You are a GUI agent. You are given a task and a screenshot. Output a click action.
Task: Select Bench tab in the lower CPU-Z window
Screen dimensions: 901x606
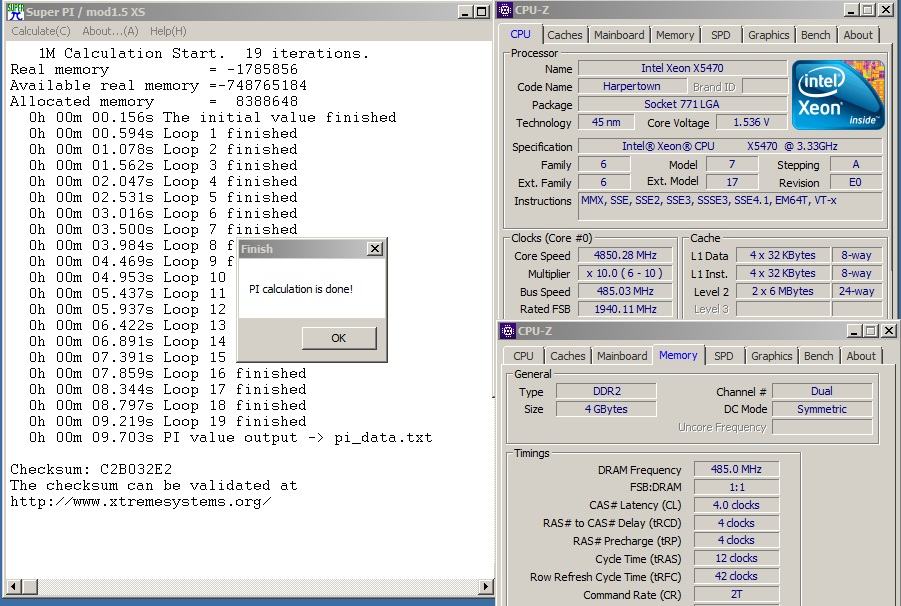[818, 356]
